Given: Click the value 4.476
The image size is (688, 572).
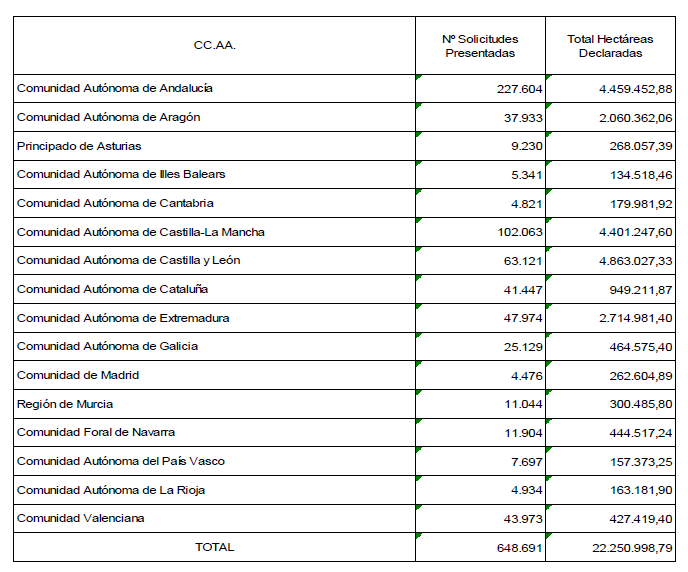Looking at the screenshot, I should 527,376.
